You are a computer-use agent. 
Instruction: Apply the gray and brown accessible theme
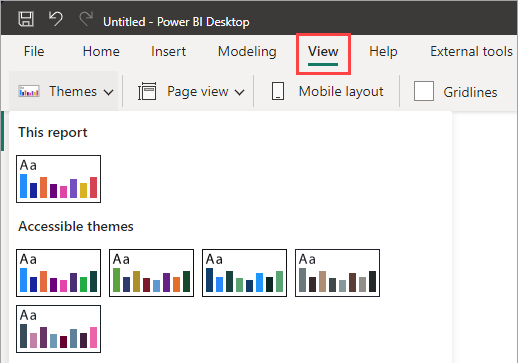pyautogui.click(x=337, y=273)
